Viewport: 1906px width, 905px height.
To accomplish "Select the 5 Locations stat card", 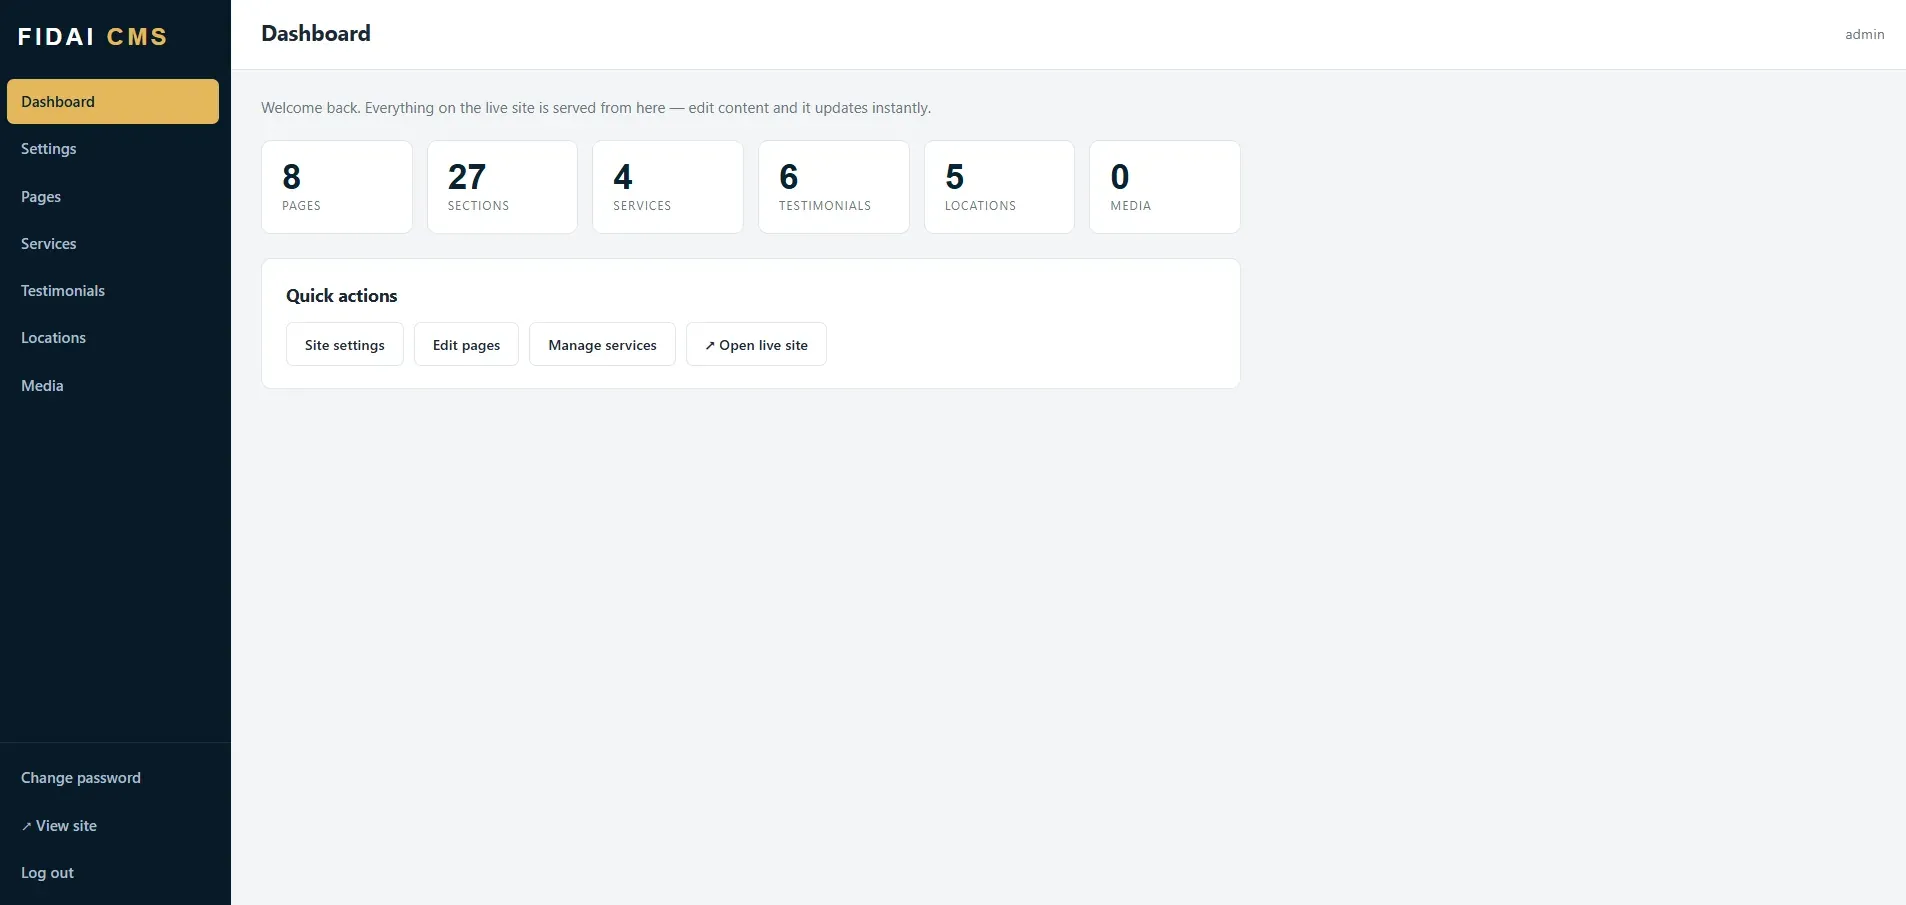I will (x=999, y=187).
